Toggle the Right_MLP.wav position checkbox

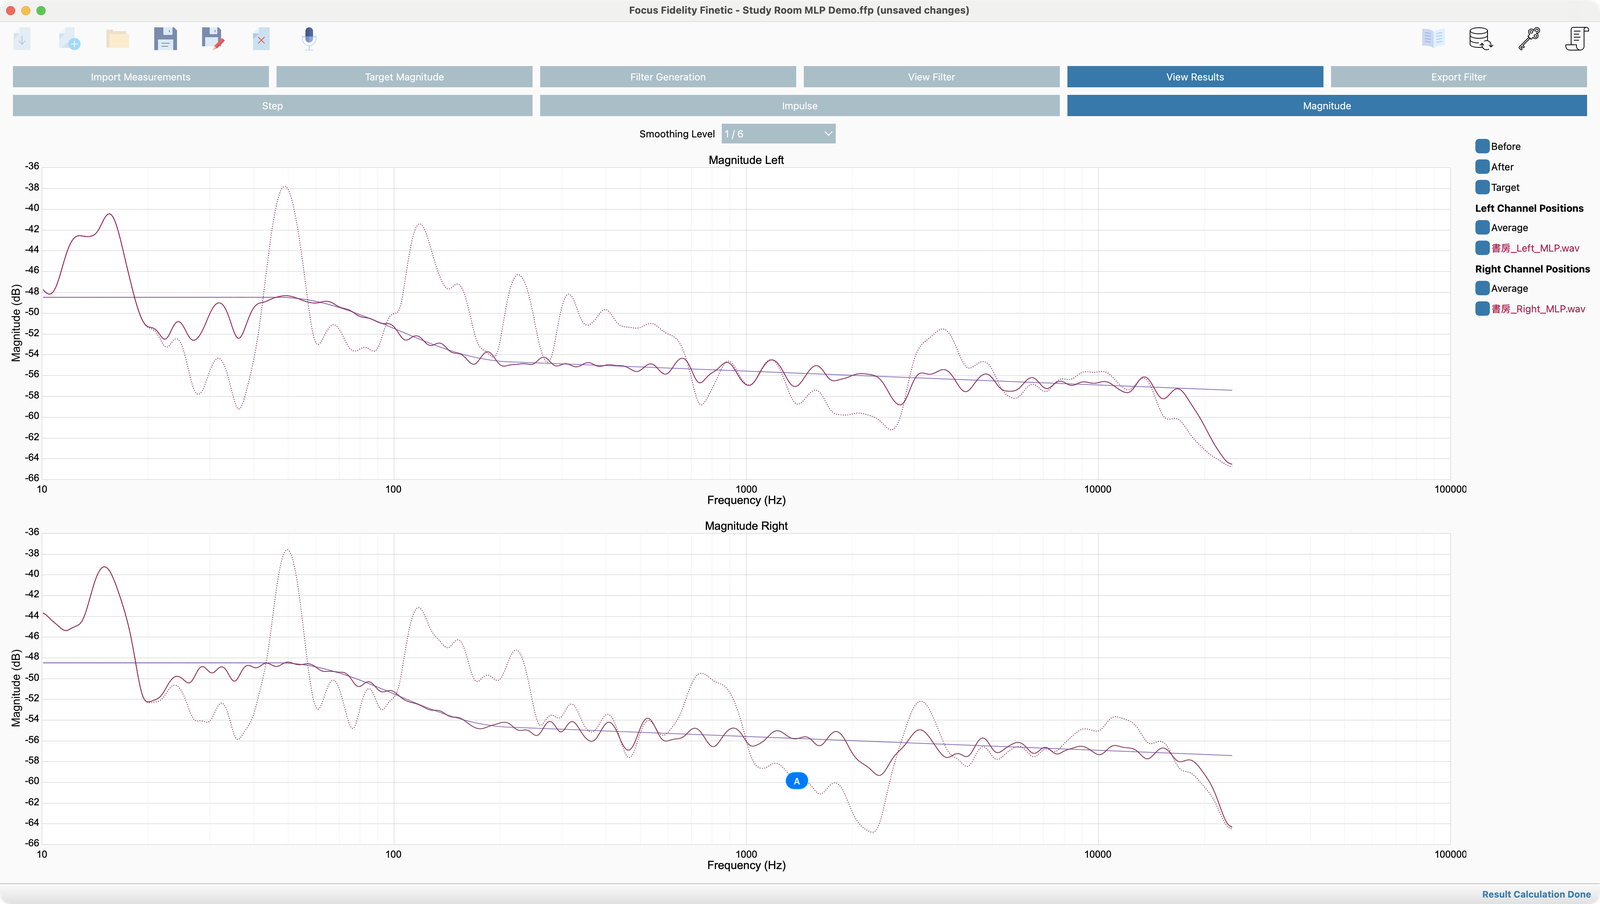coord(1483,309)
